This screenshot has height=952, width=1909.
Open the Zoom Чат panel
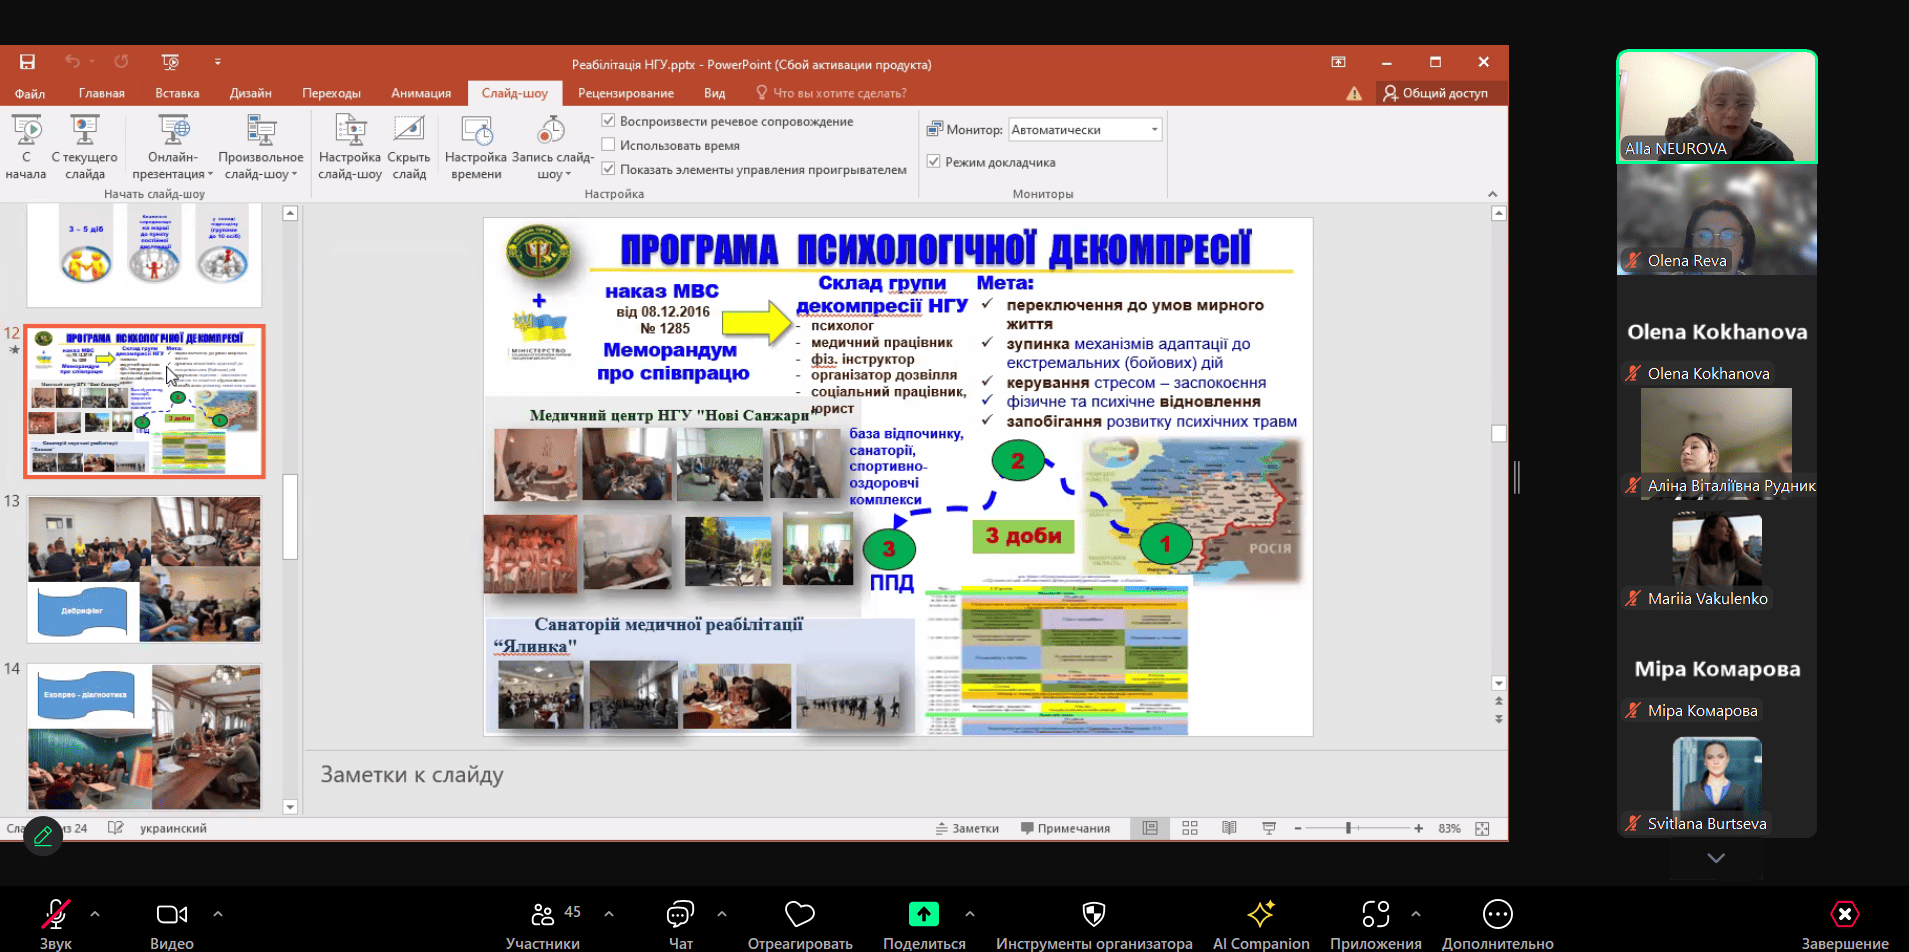(680, 924)
